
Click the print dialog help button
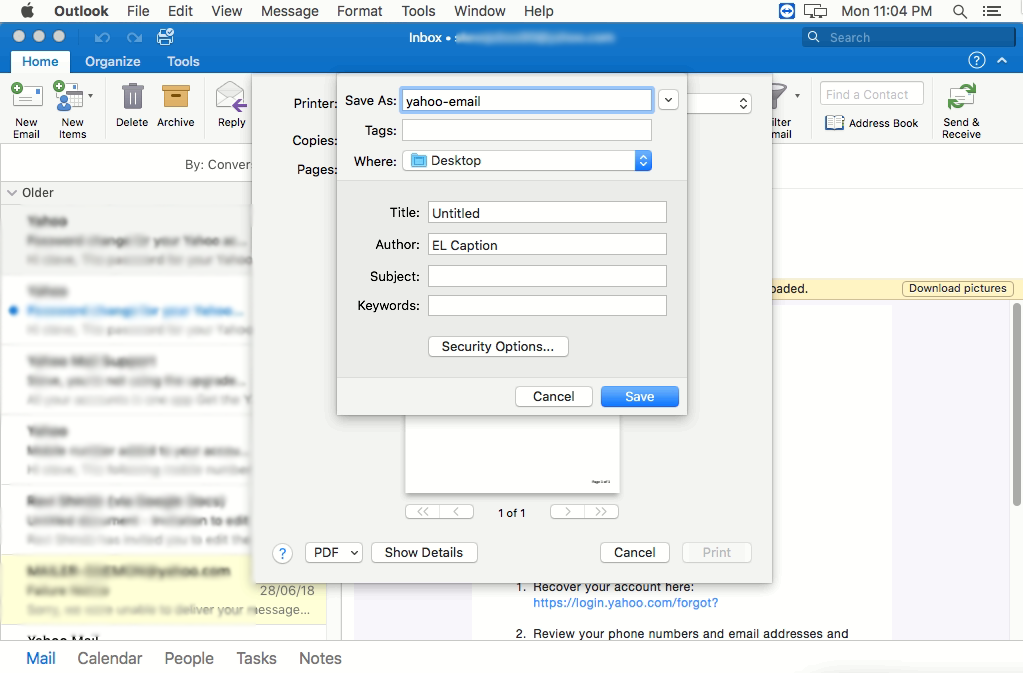pos(282,554)
